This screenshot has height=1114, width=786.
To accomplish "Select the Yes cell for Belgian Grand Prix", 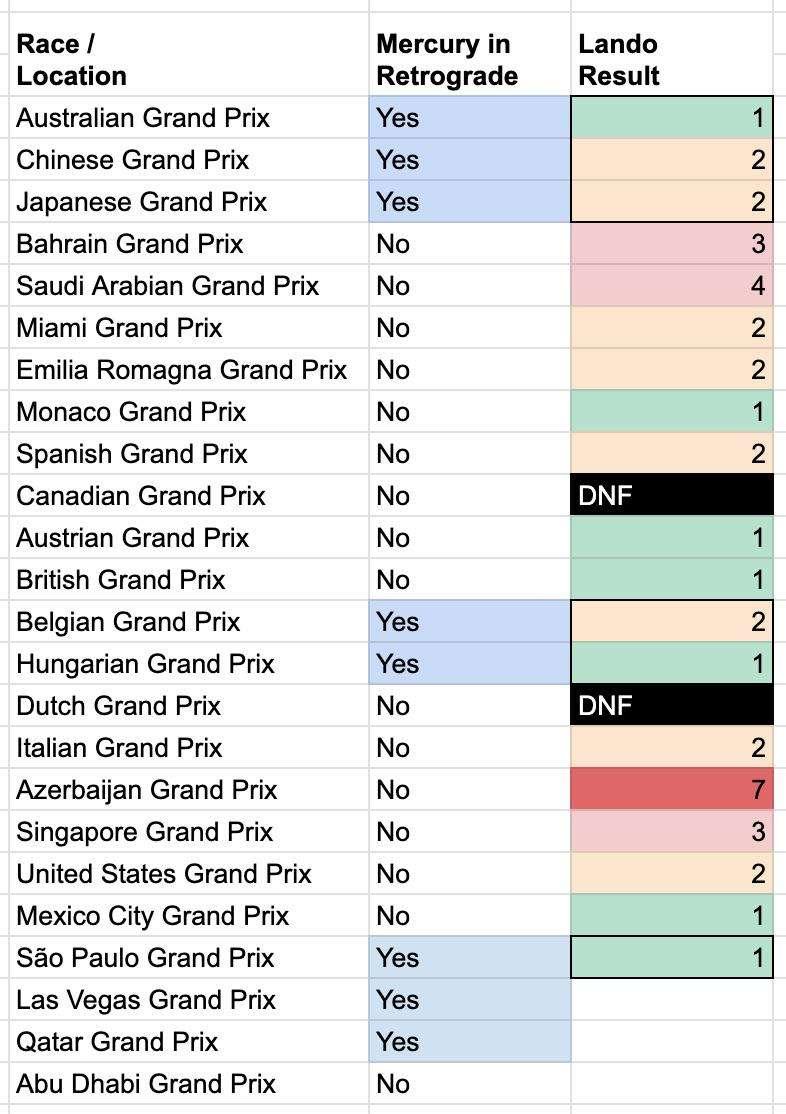I will 469,622.
